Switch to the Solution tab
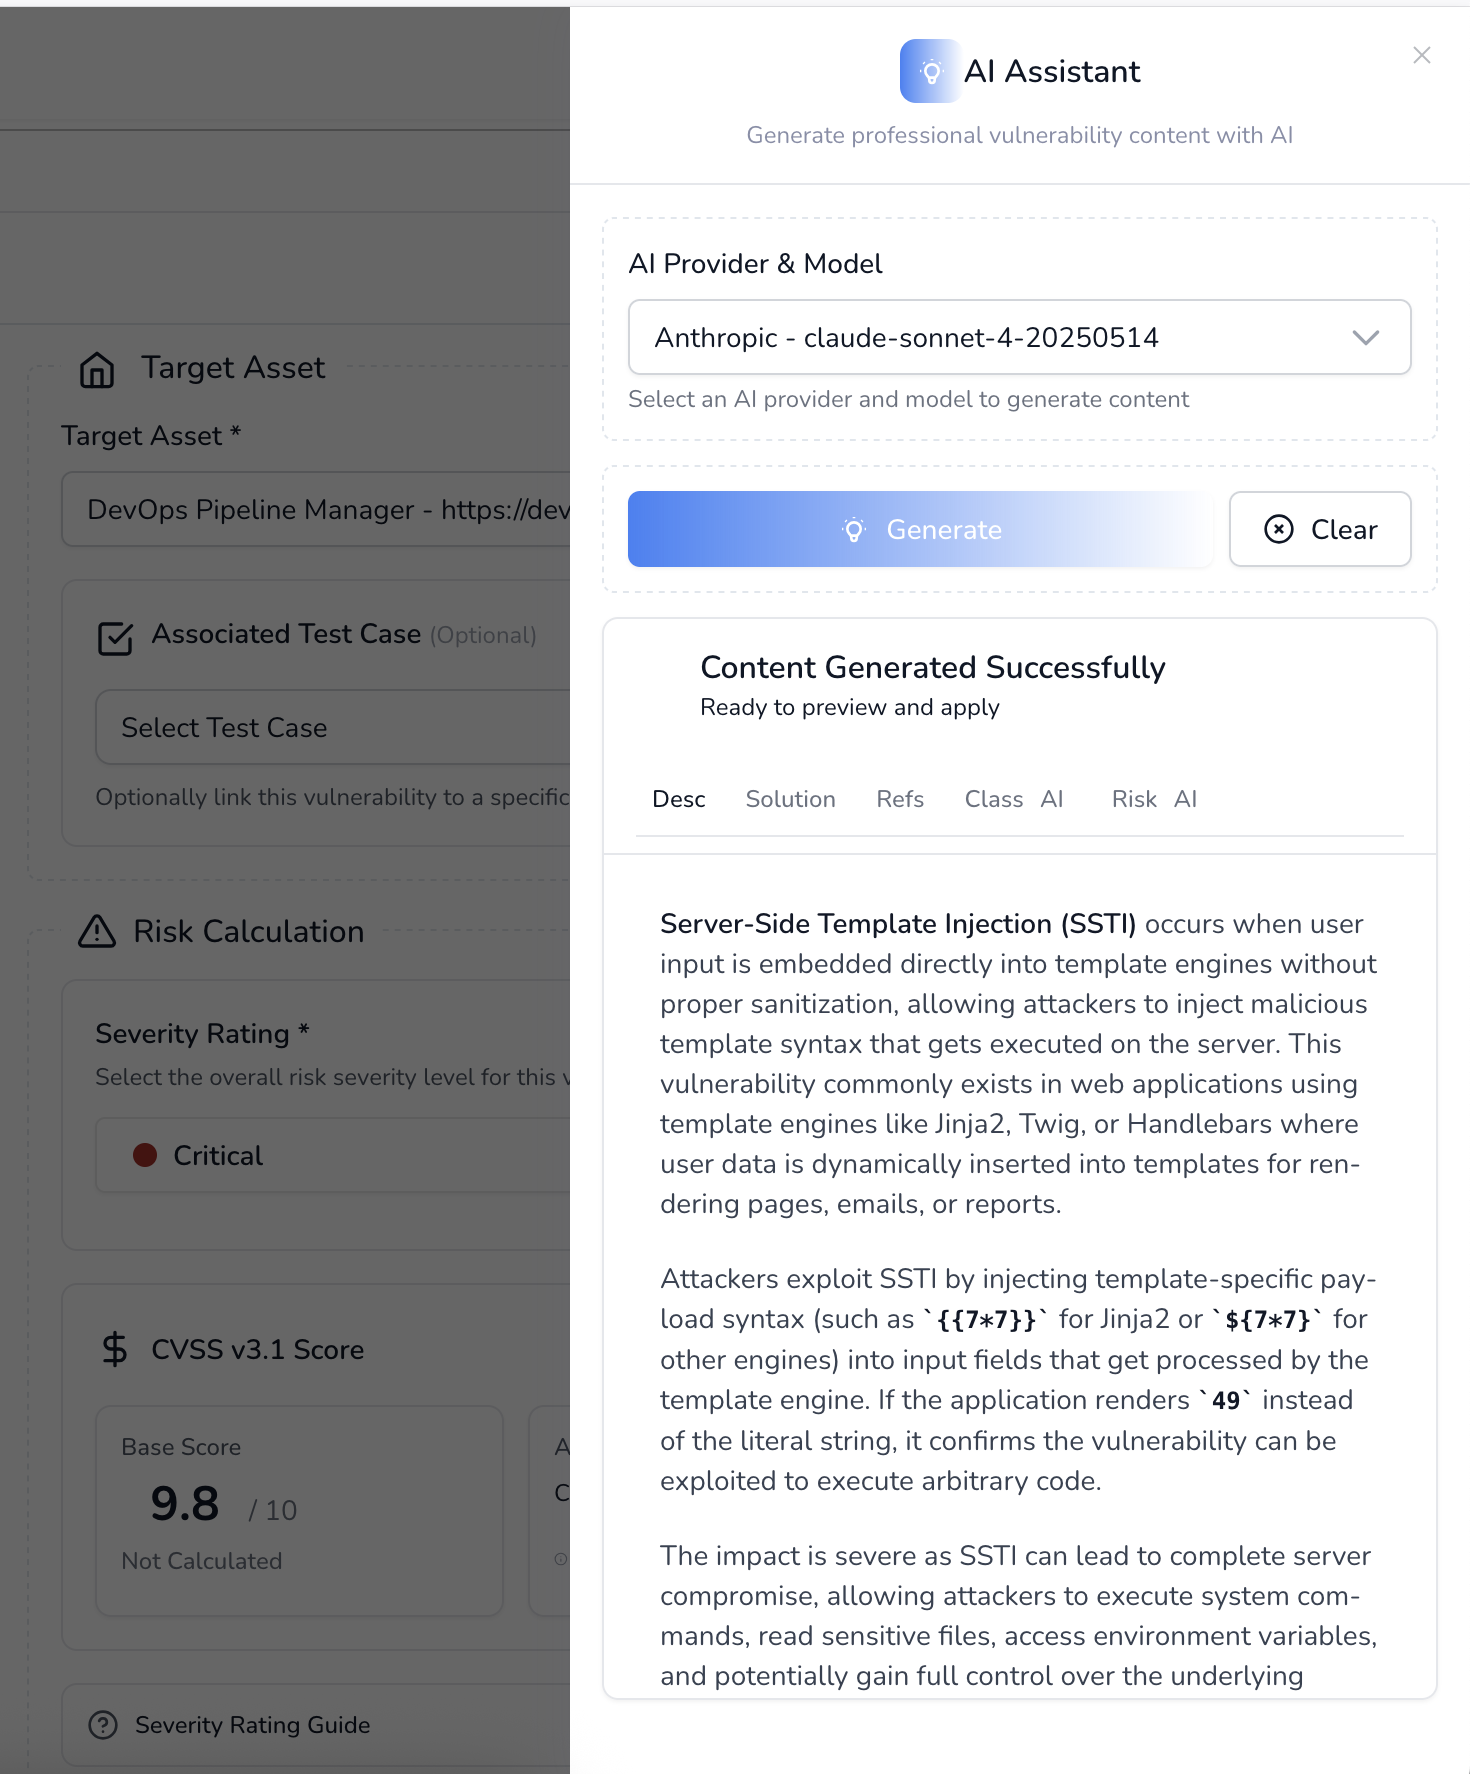This screenshot has width=1470, height=1774. pos(790,799)
